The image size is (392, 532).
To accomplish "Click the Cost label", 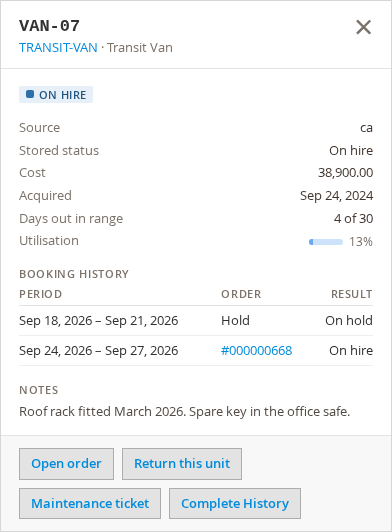I will coord(32,173).
